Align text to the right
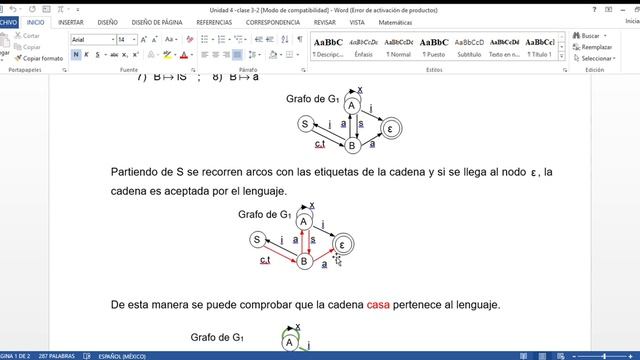640x360 pixels. click(226, 55)
